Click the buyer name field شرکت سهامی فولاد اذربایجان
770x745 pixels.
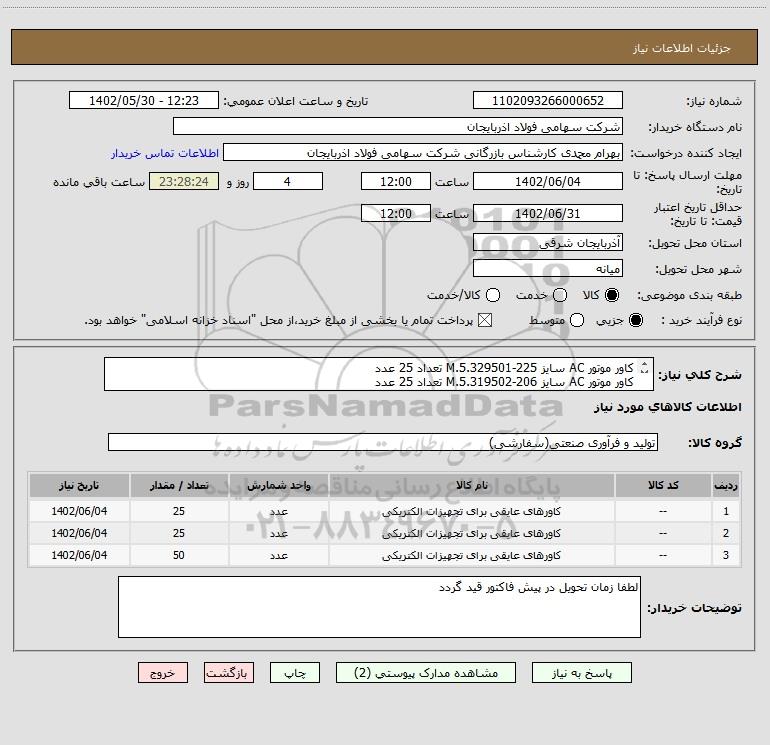click(x=398, y=127)
